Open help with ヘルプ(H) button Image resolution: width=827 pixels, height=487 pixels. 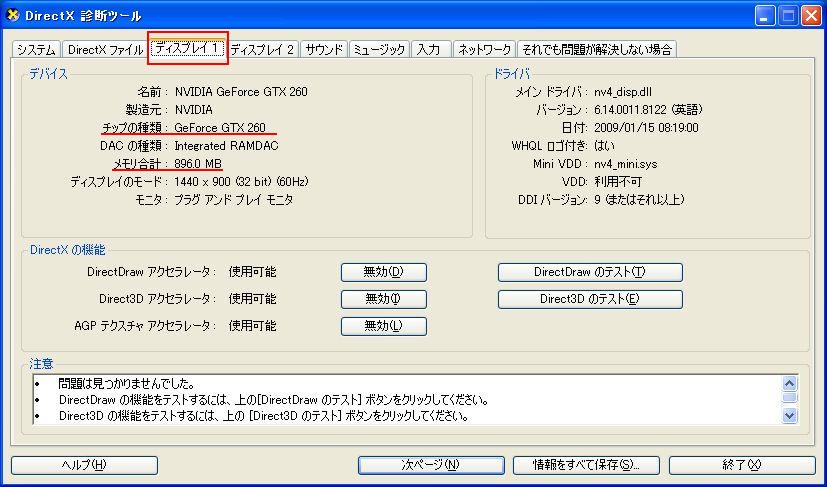click(x=84, y=465)
